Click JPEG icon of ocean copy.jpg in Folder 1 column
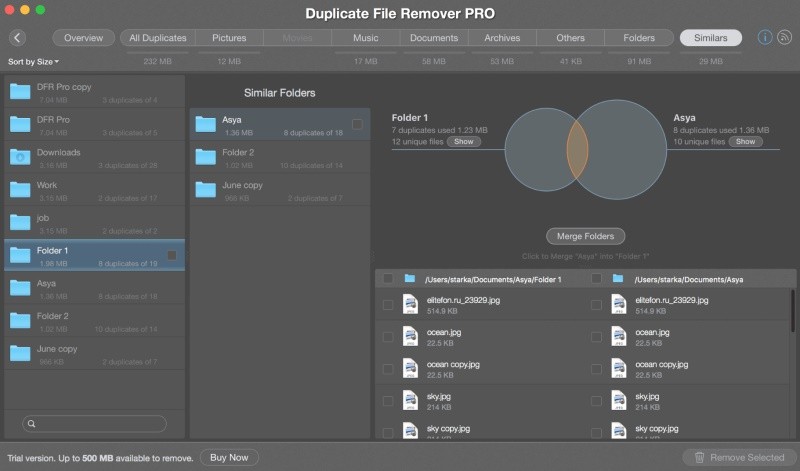Image resolution: width=800 pixels, height=471 pixels. click(x=410, y=368)
